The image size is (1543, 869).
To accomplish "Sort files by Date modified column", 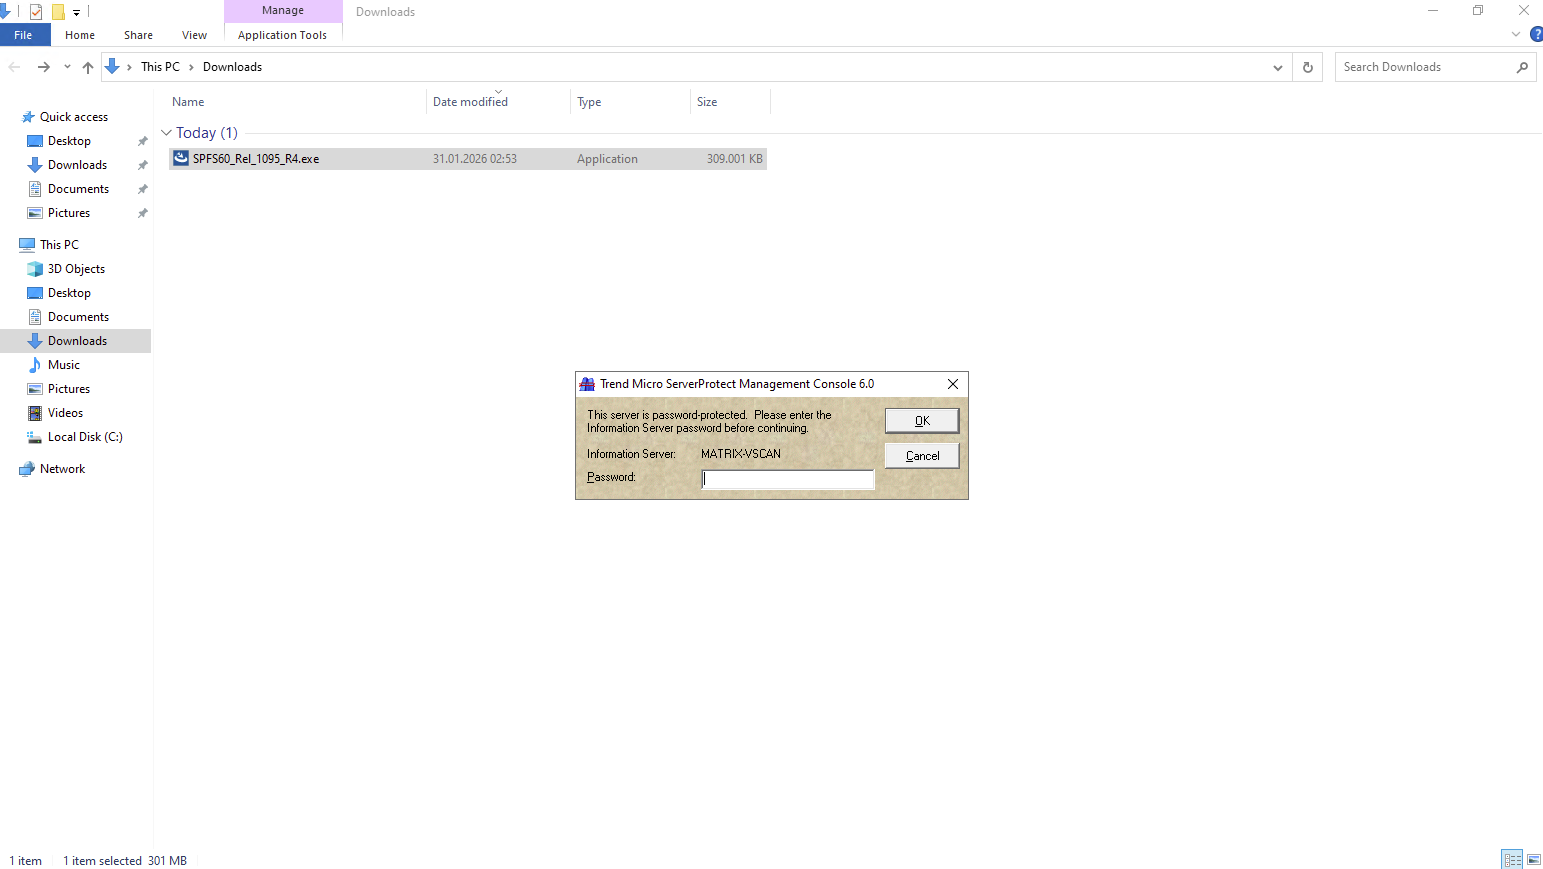I will point(498,102).
